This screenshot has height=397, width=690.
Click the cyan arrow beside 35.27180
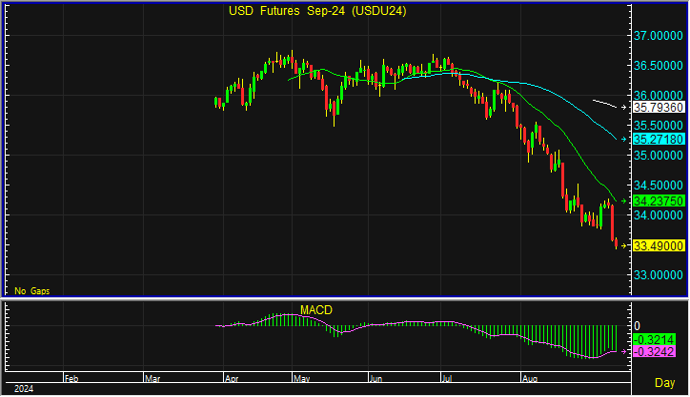[623, 140]
